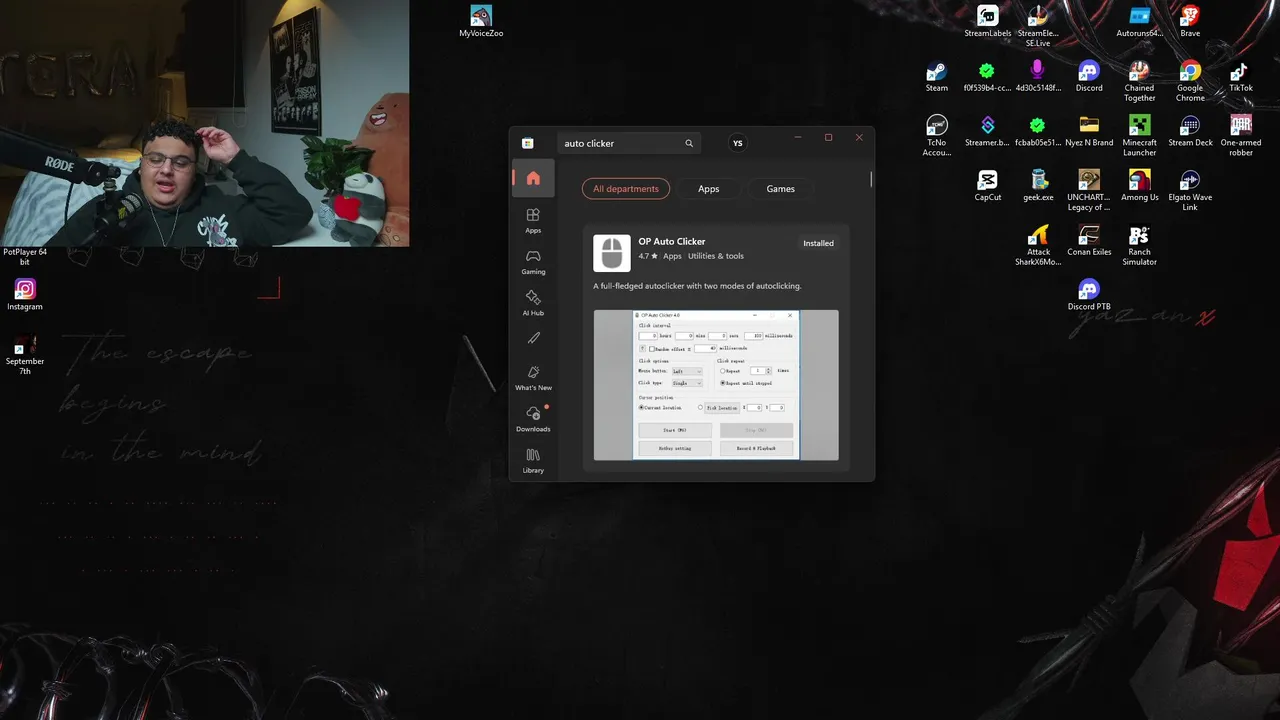Click the Utilities & tools category text

click(x=716, y=256)
